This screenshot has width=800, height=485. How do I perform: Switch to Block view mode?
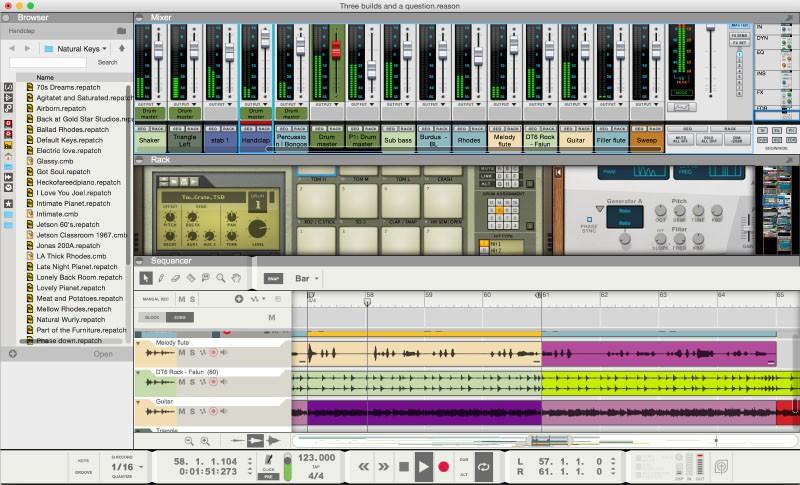[x=152, y=317]
